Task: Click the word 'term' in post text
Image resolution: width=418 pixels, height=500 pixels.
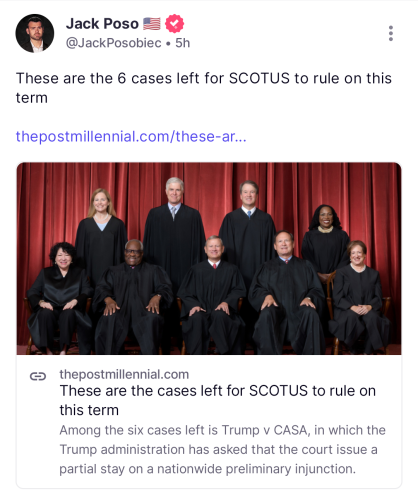Action: tap(32, 98)
